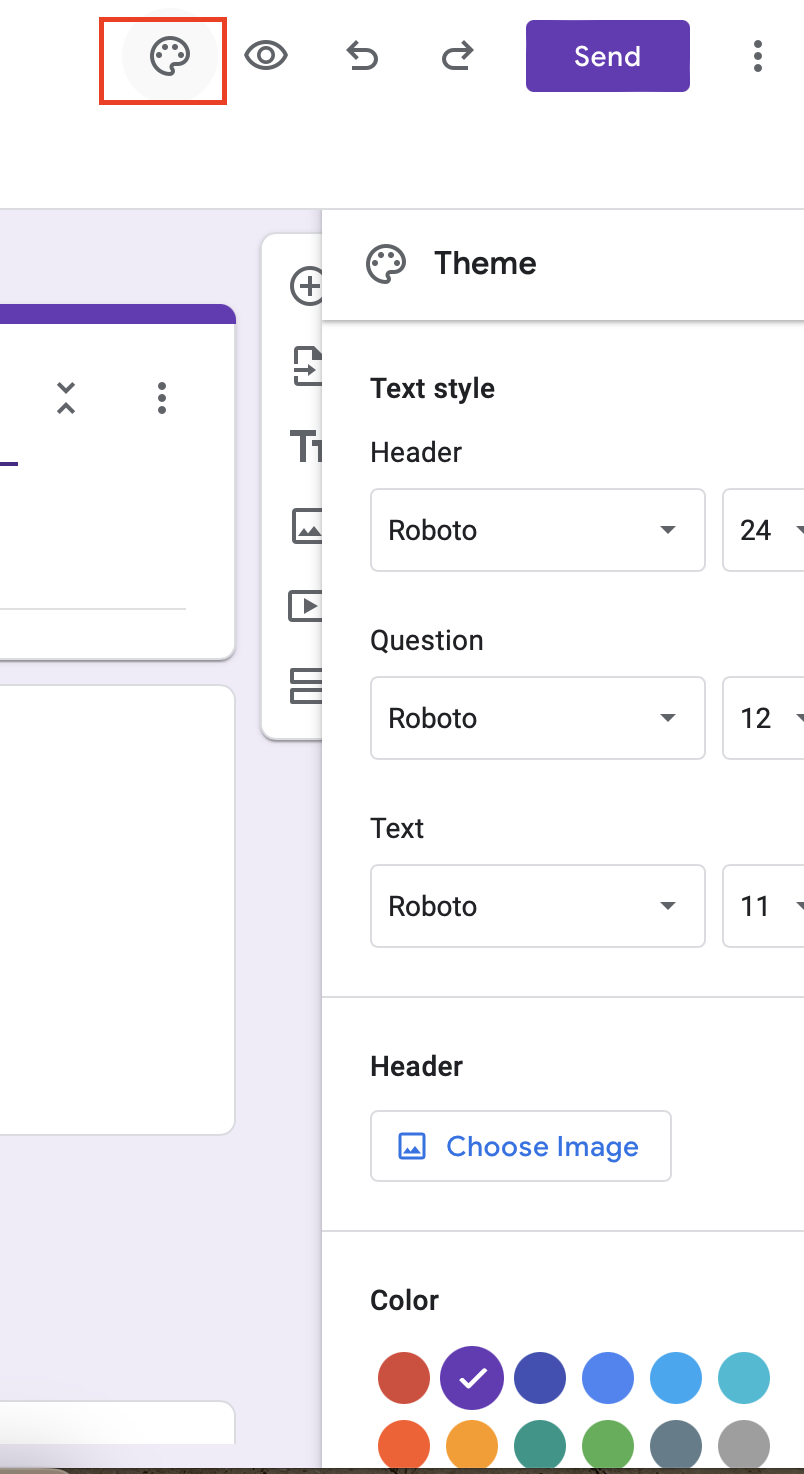Select the red theme color swatch
Viewport: 804px width, 1474px height.
[x=403, y=1378]
